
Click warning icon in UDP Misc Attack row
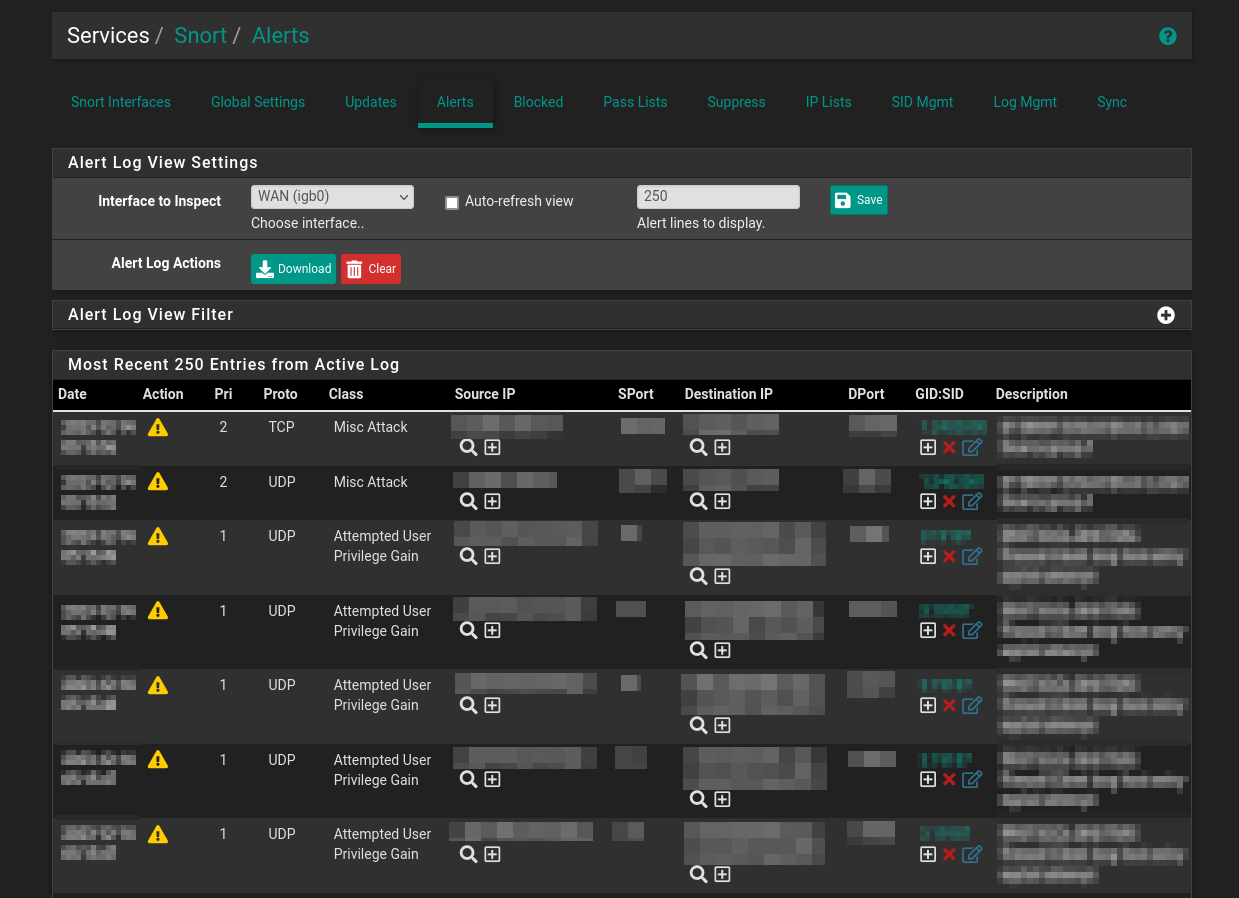coord(158,482)
